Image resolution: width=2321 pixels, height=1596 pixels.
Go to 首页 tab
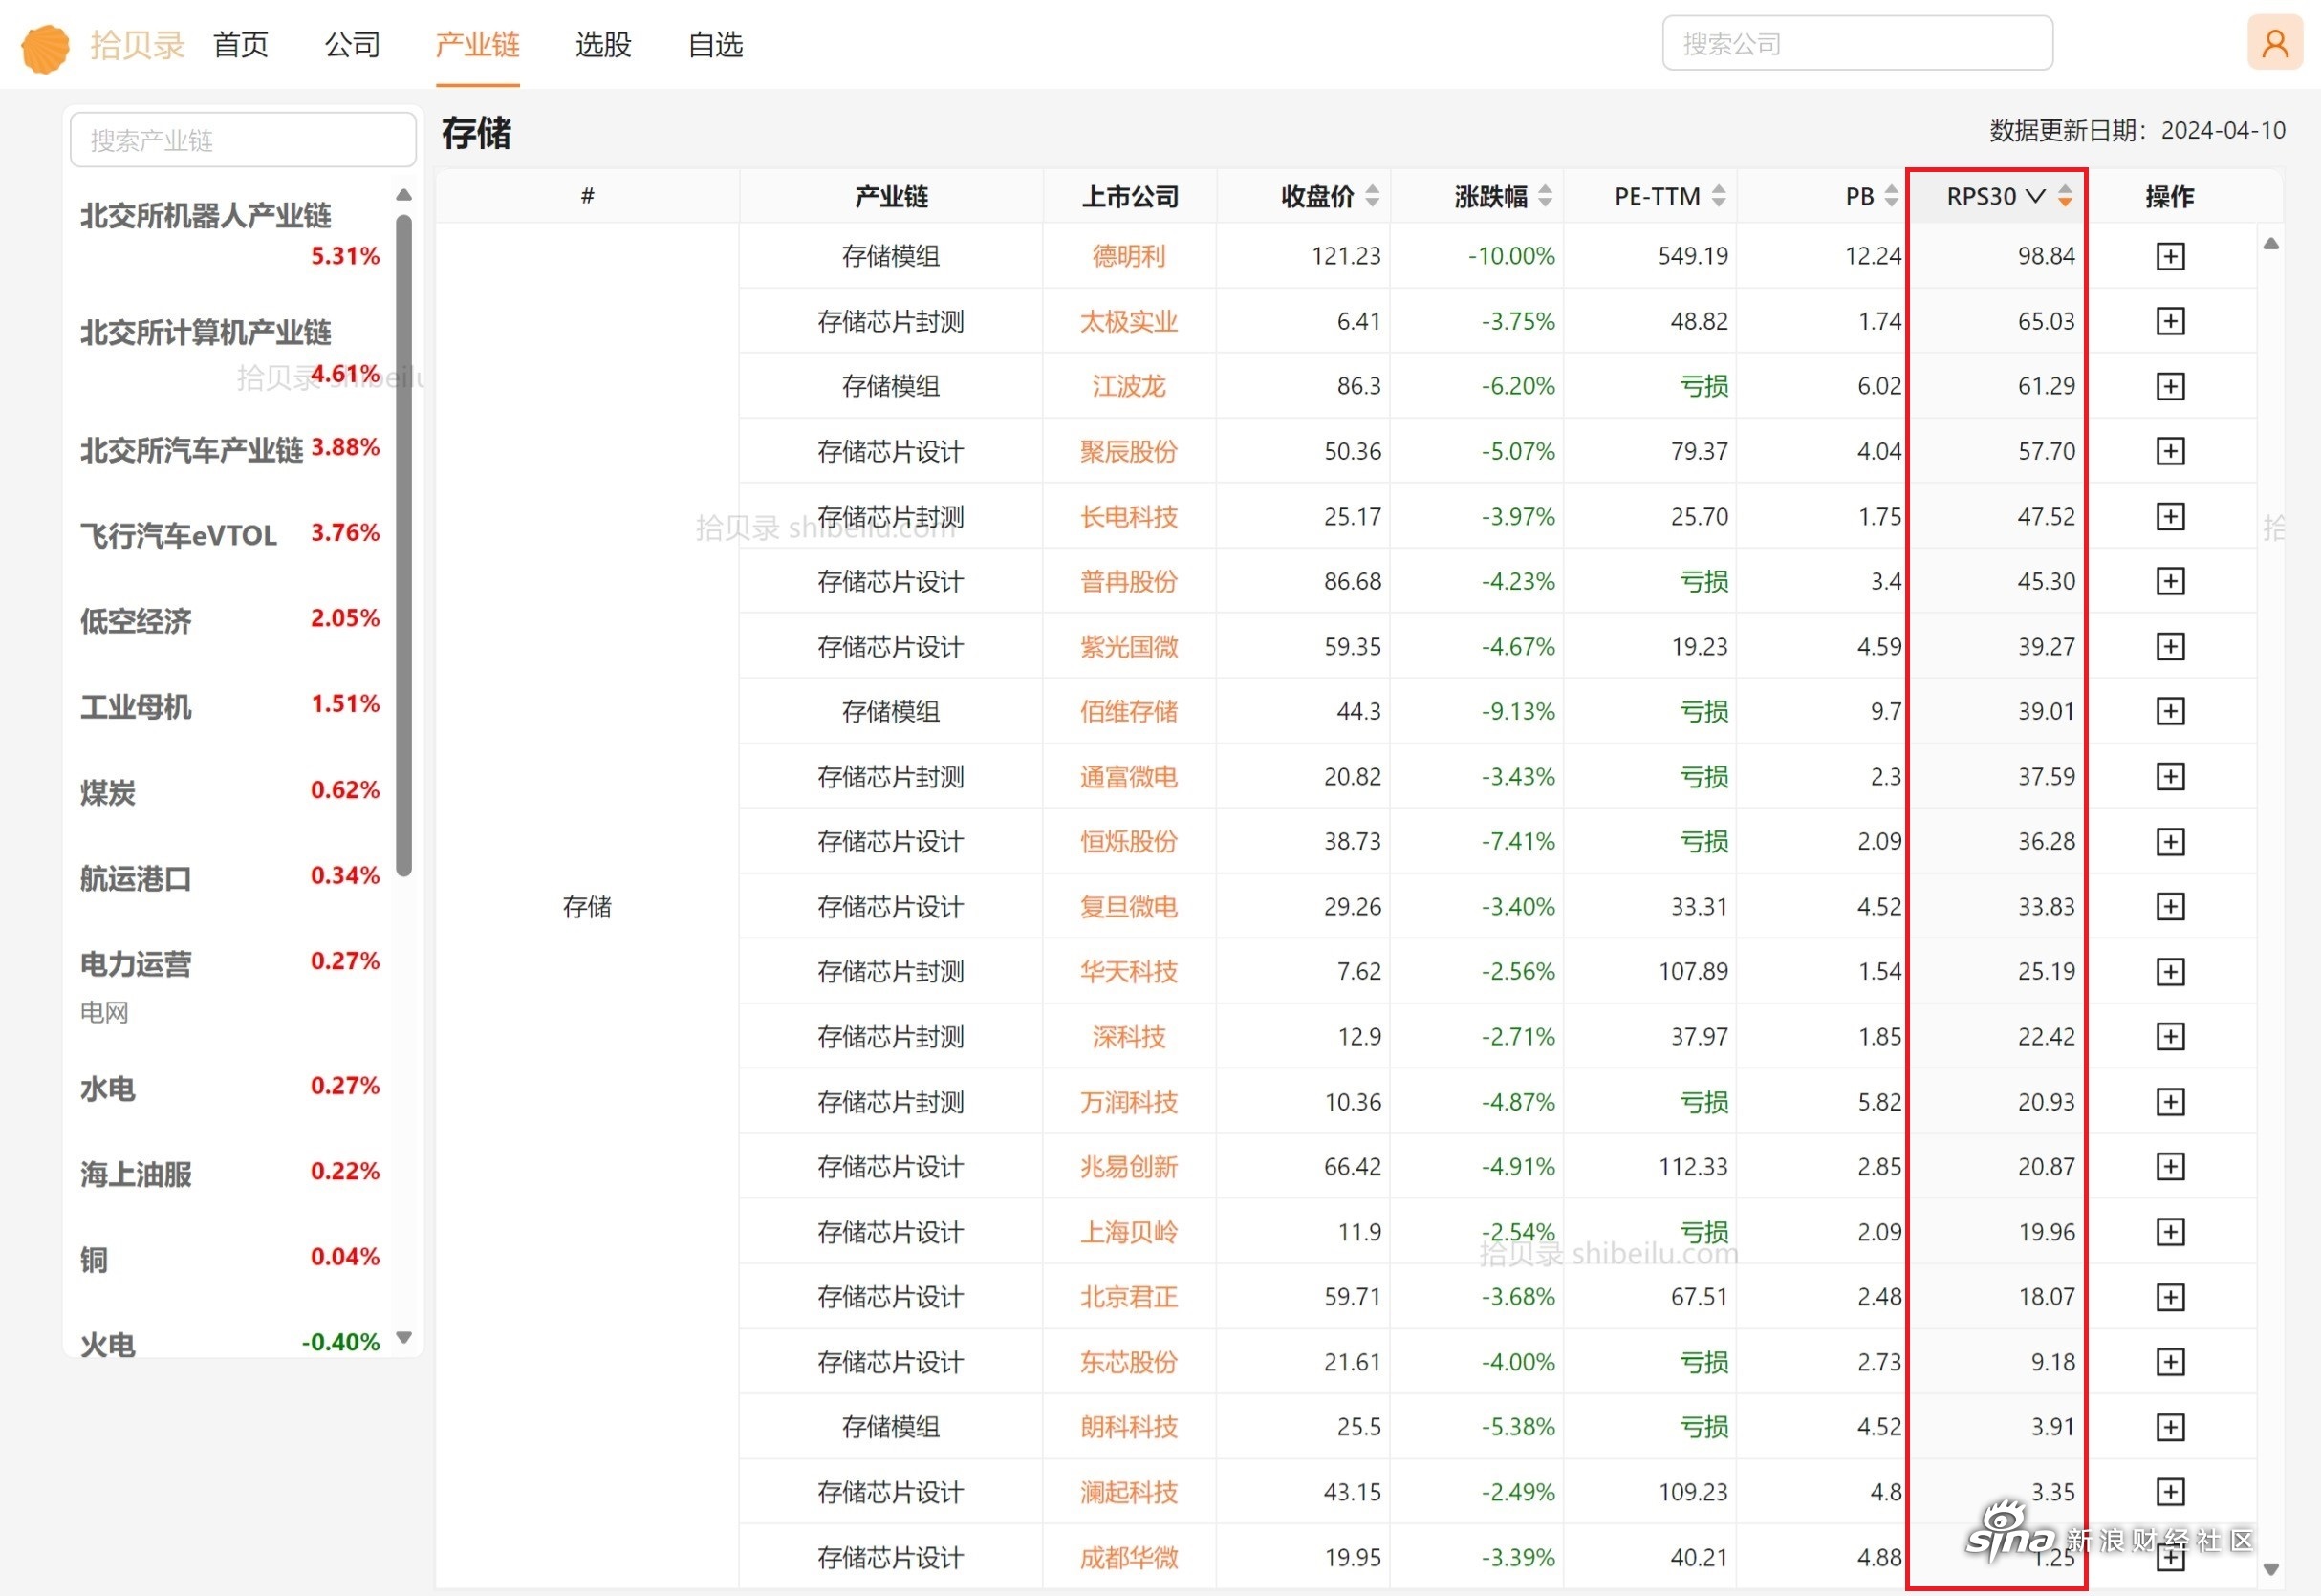pyautogui.click(x=241, y=44)
